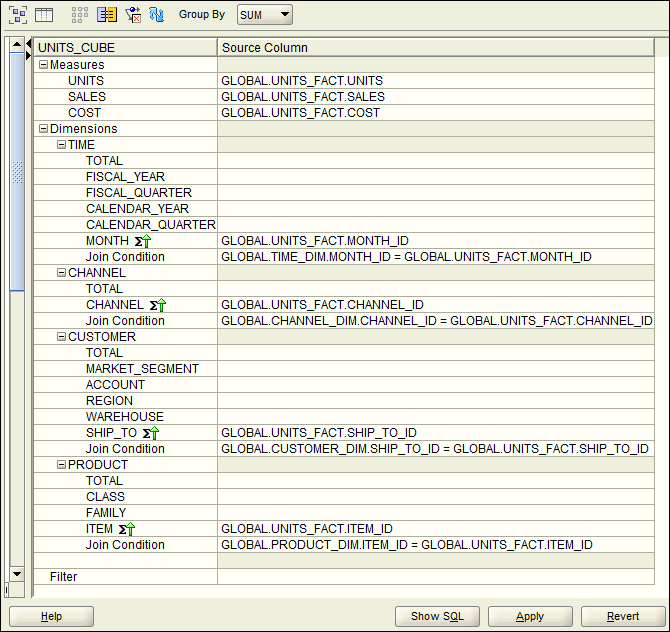Collapse the PRODUCT dimension
Screen dimensions: 670x632
point(61,465)
